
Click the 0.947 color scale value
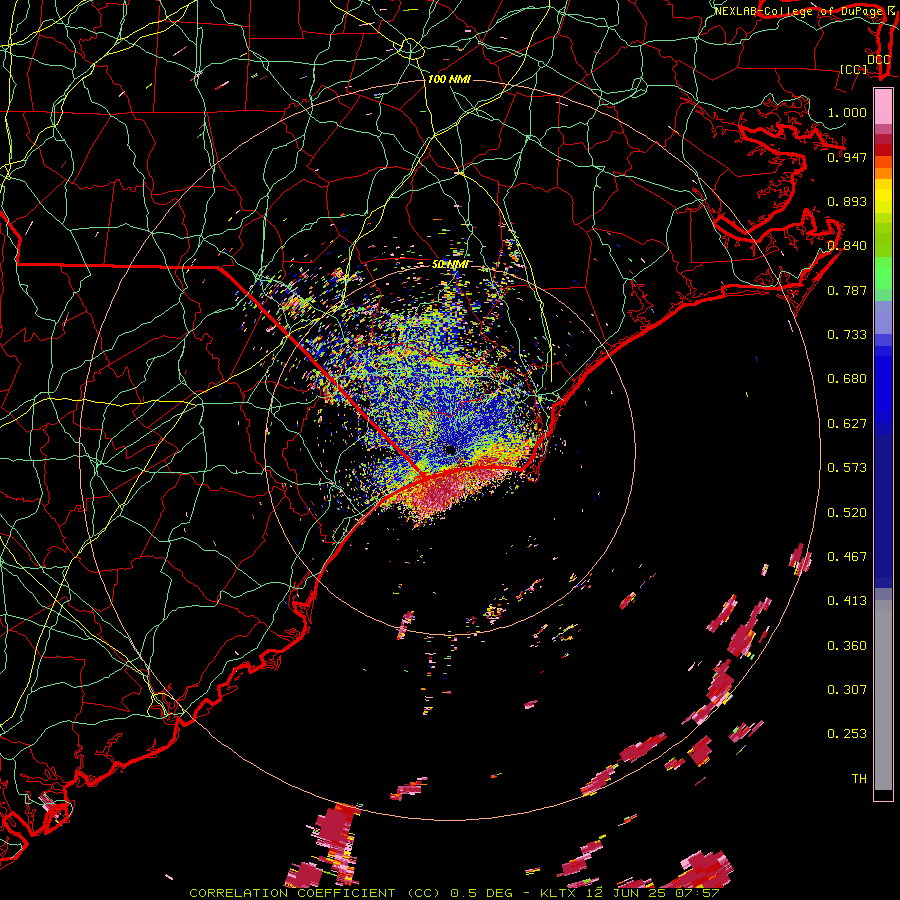pyautogui.click(x=847, y=157)
